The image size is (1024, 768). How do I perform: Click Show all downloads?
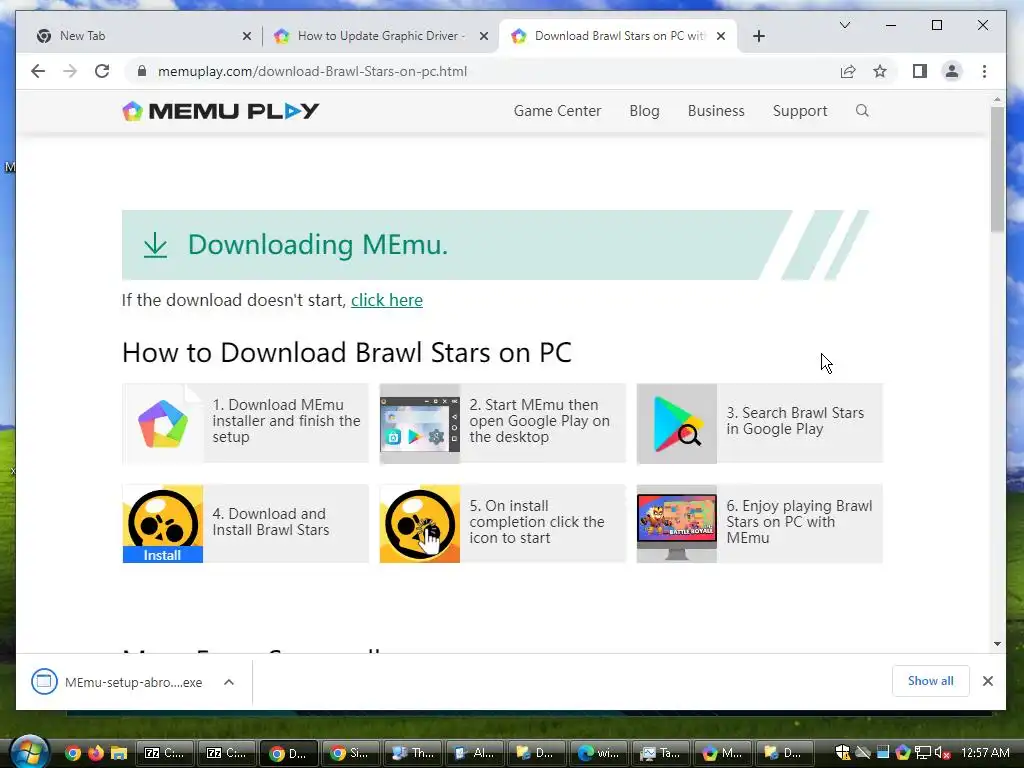coord(930,681)
